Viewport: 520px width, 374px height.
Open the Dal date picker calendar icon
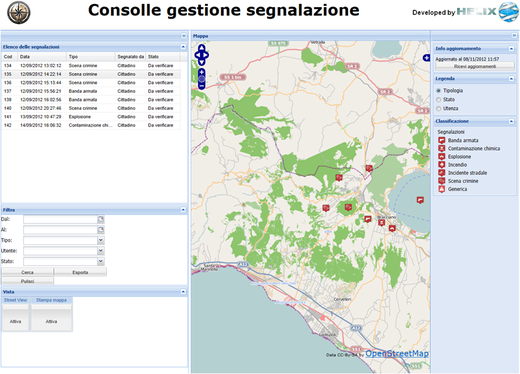101,219
